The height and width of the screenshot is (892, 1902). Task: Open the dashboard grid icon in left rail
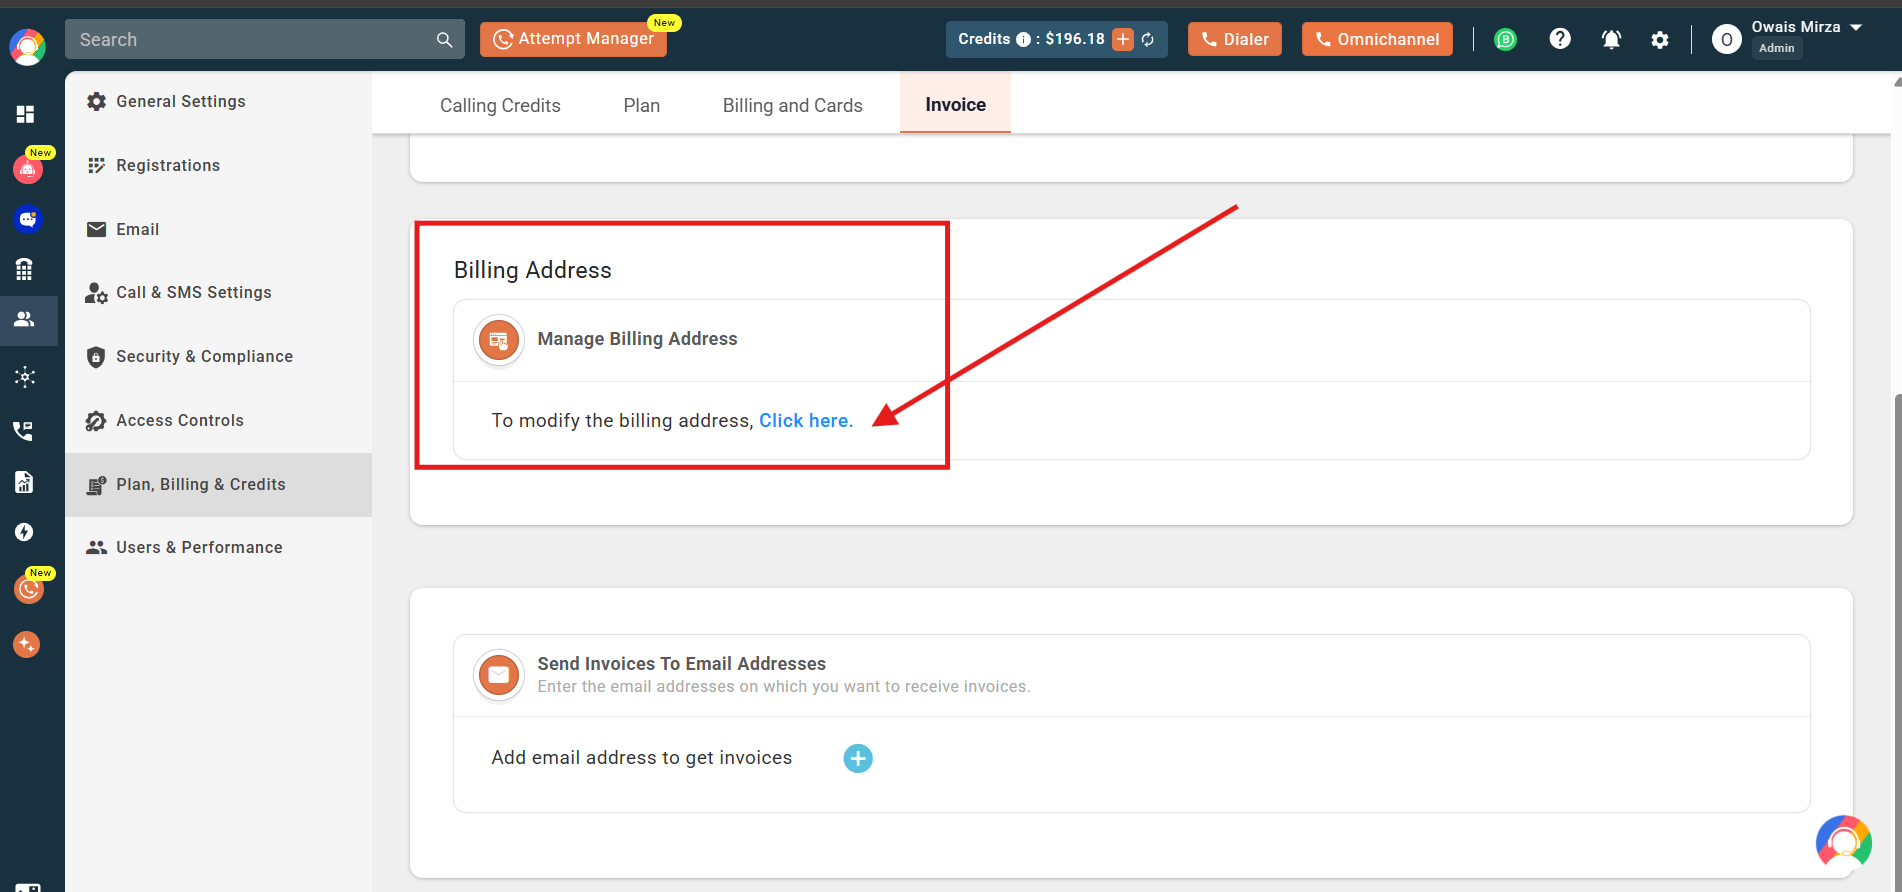[26, 114]
